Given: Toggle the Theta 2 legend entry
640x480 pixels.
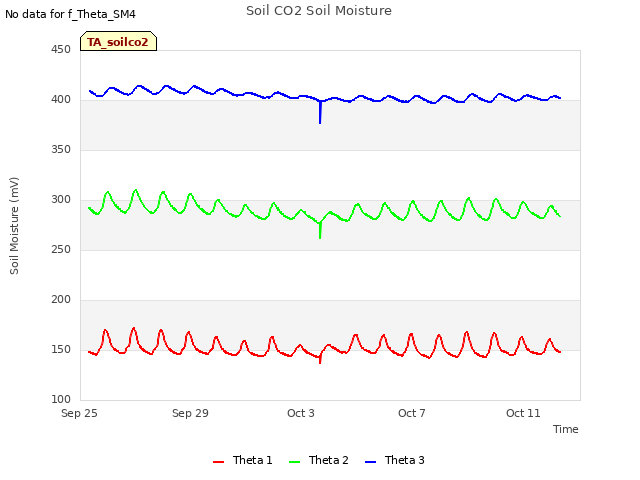Looking at the screenshot, I should [319, 460].
